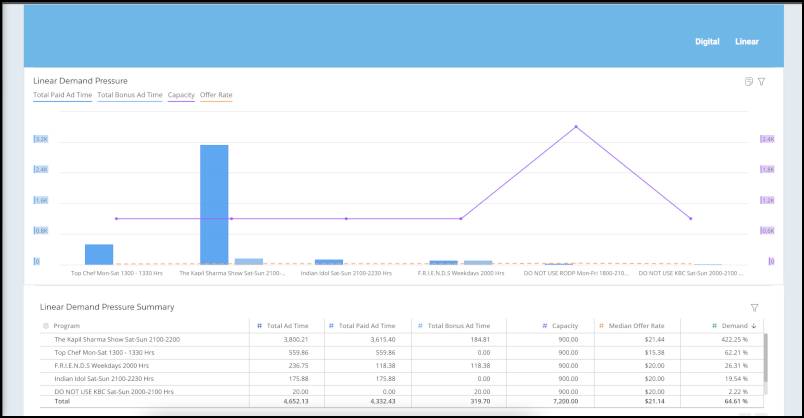Switch to the Linear tab
804x418 pixels.
747,42
